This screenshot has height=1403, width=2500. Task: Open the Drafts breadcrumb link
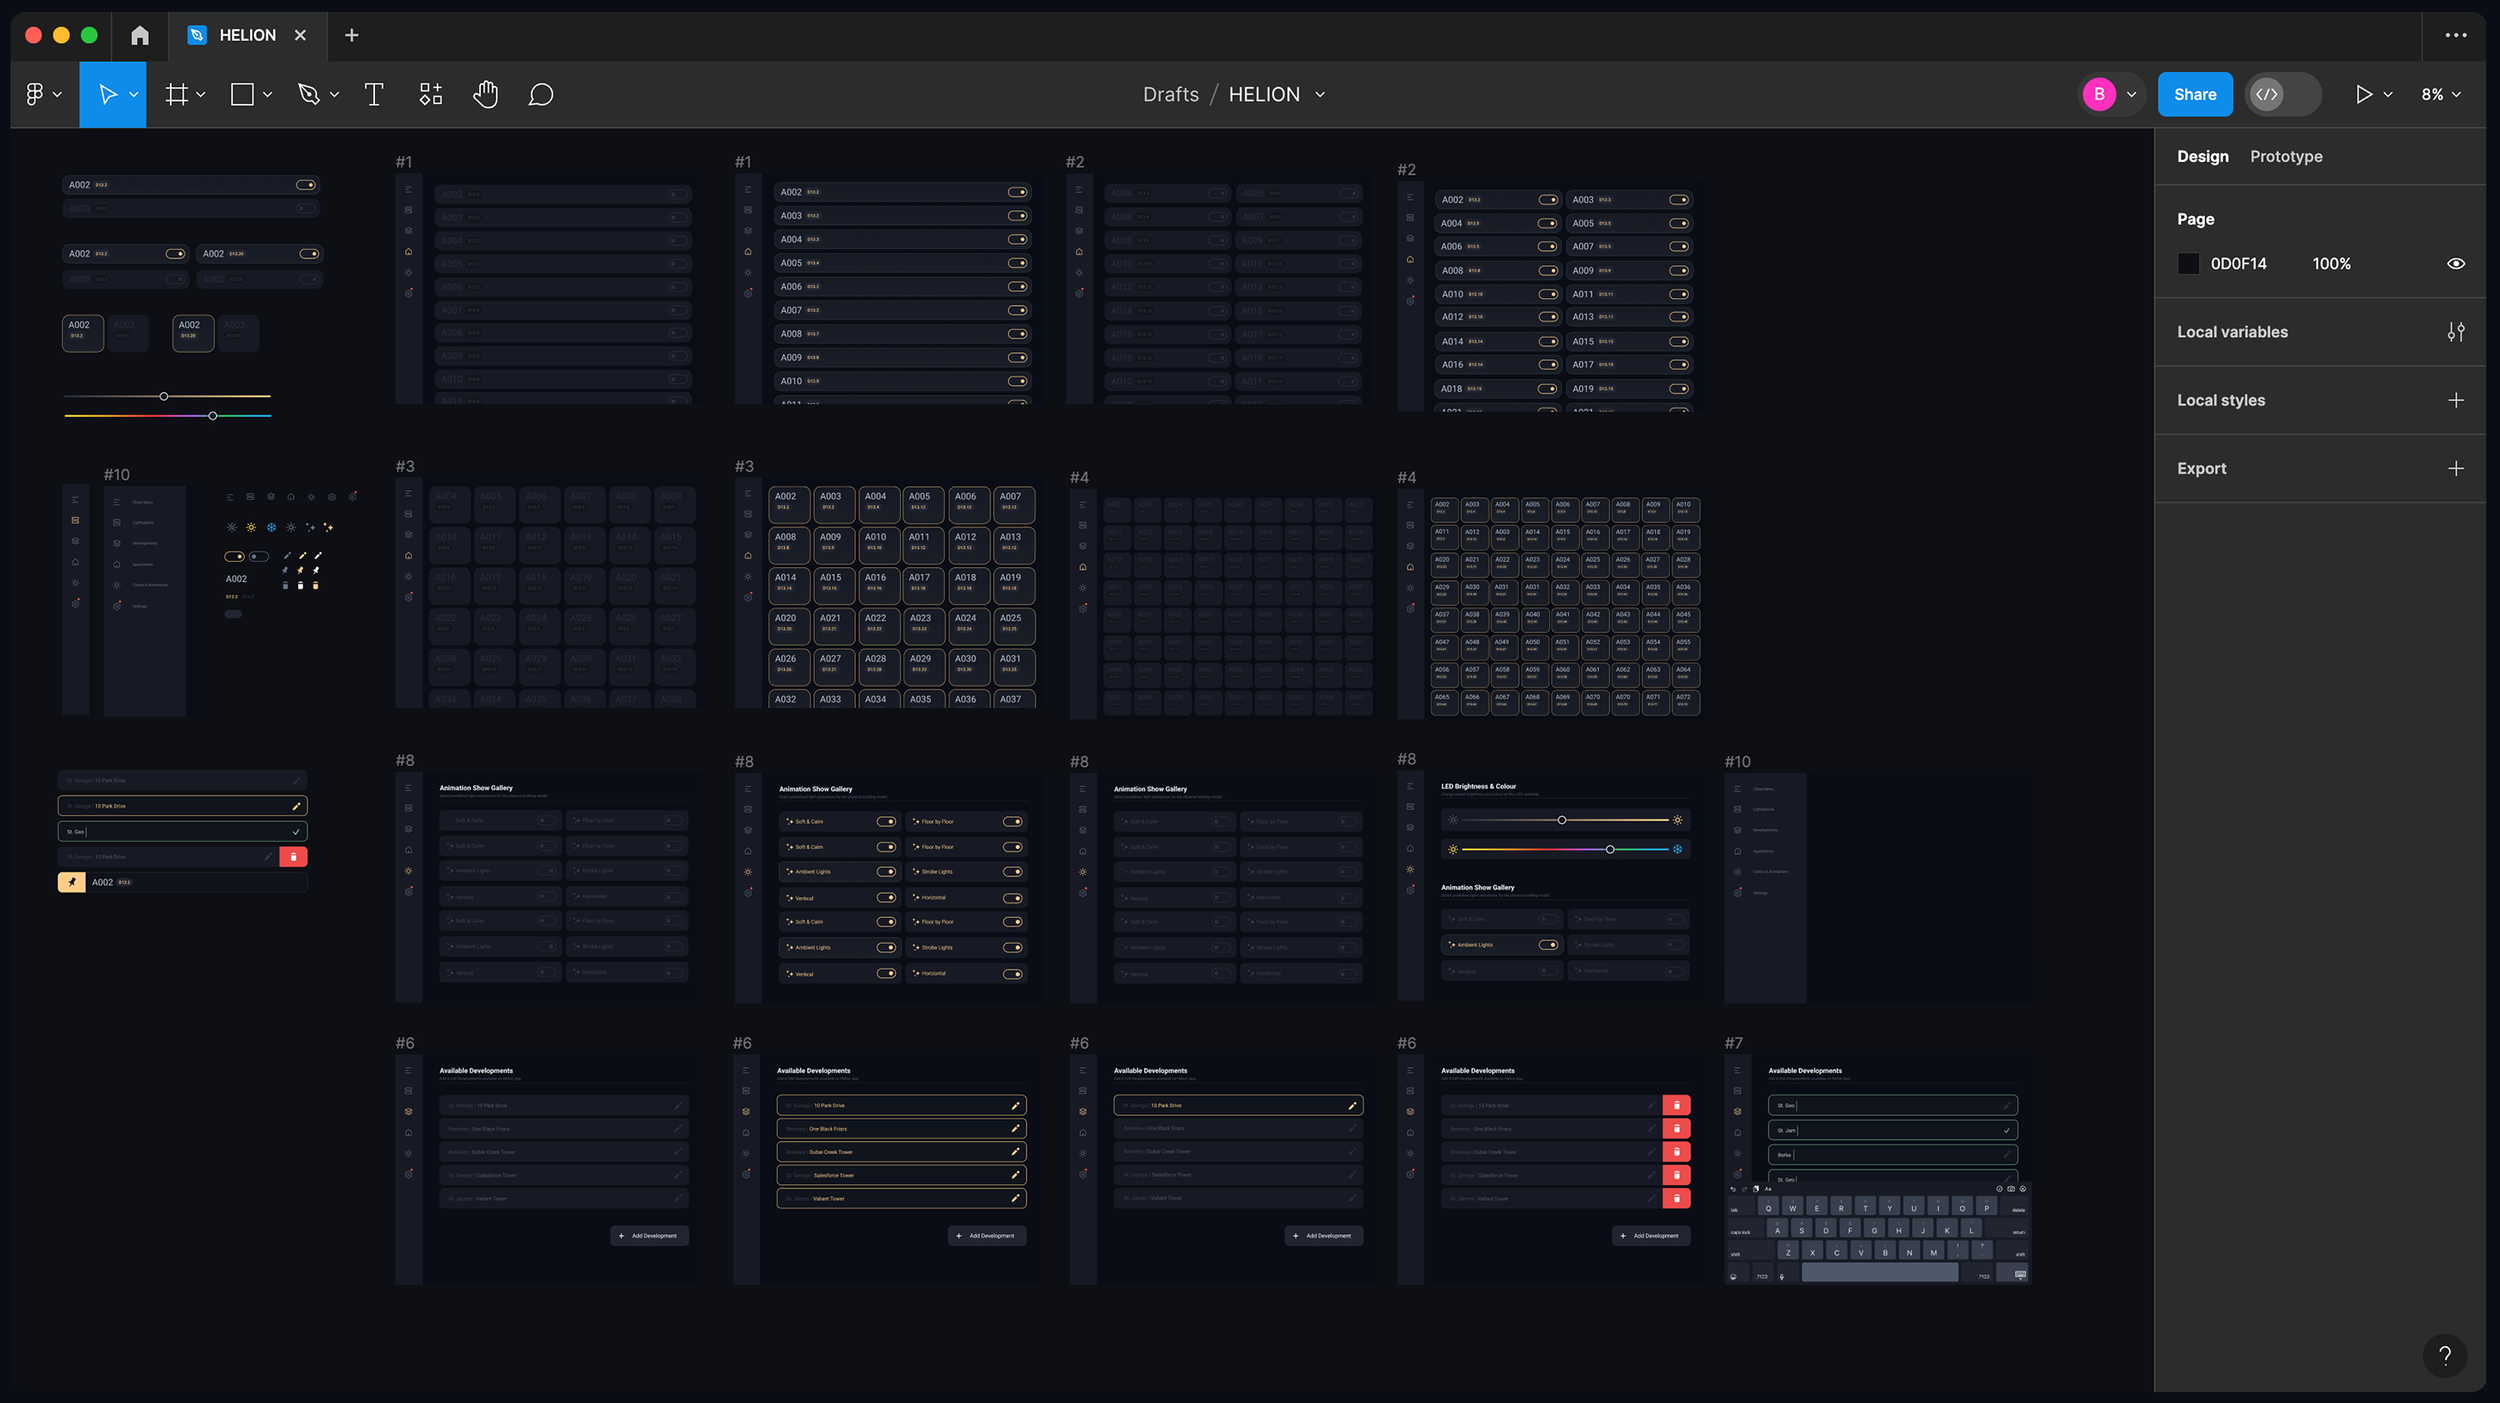click(x=1170, y=94)
